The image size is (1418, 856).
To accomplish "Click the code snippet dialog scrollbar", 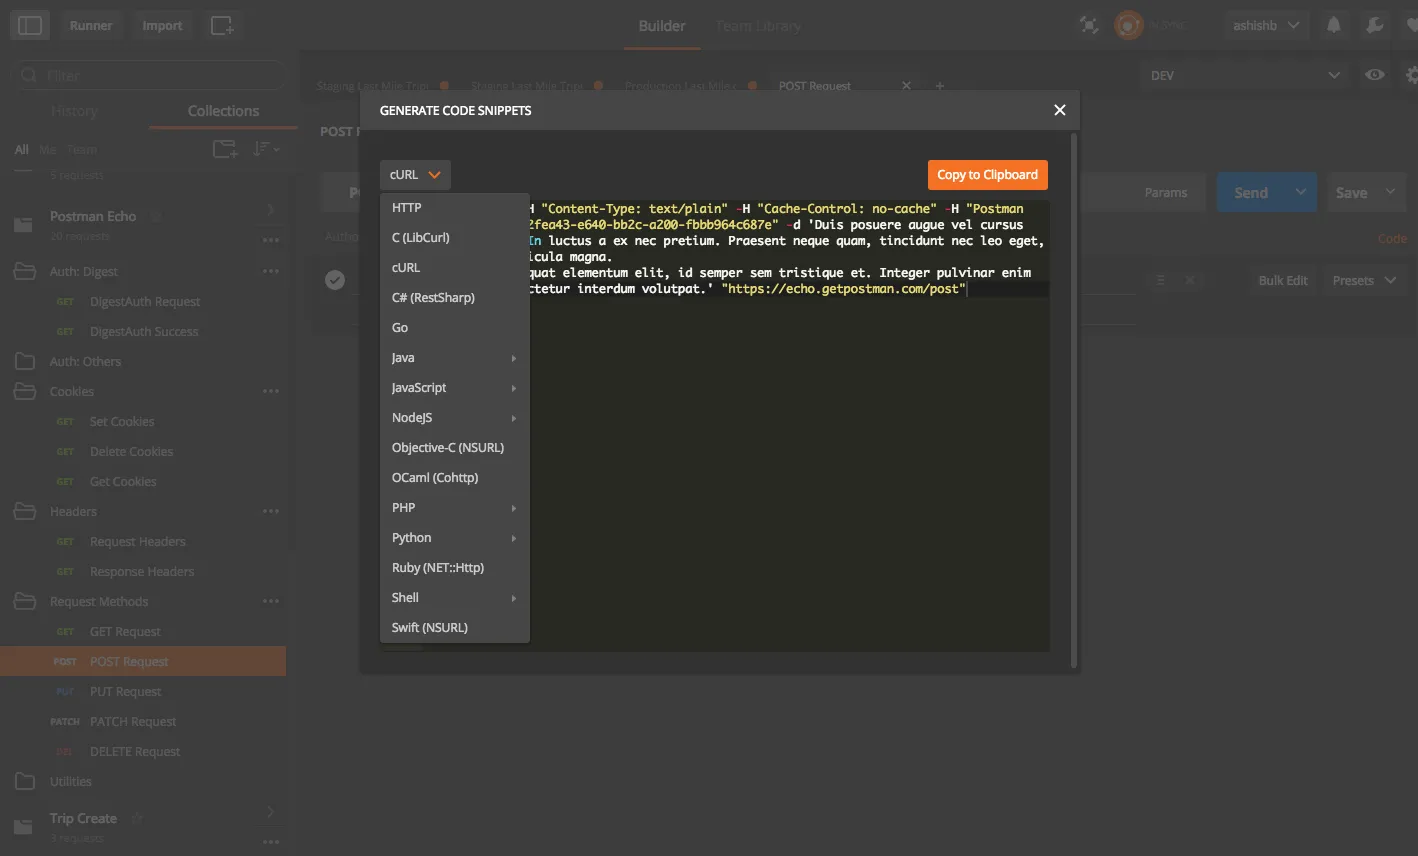I will tap(1074, 400).
